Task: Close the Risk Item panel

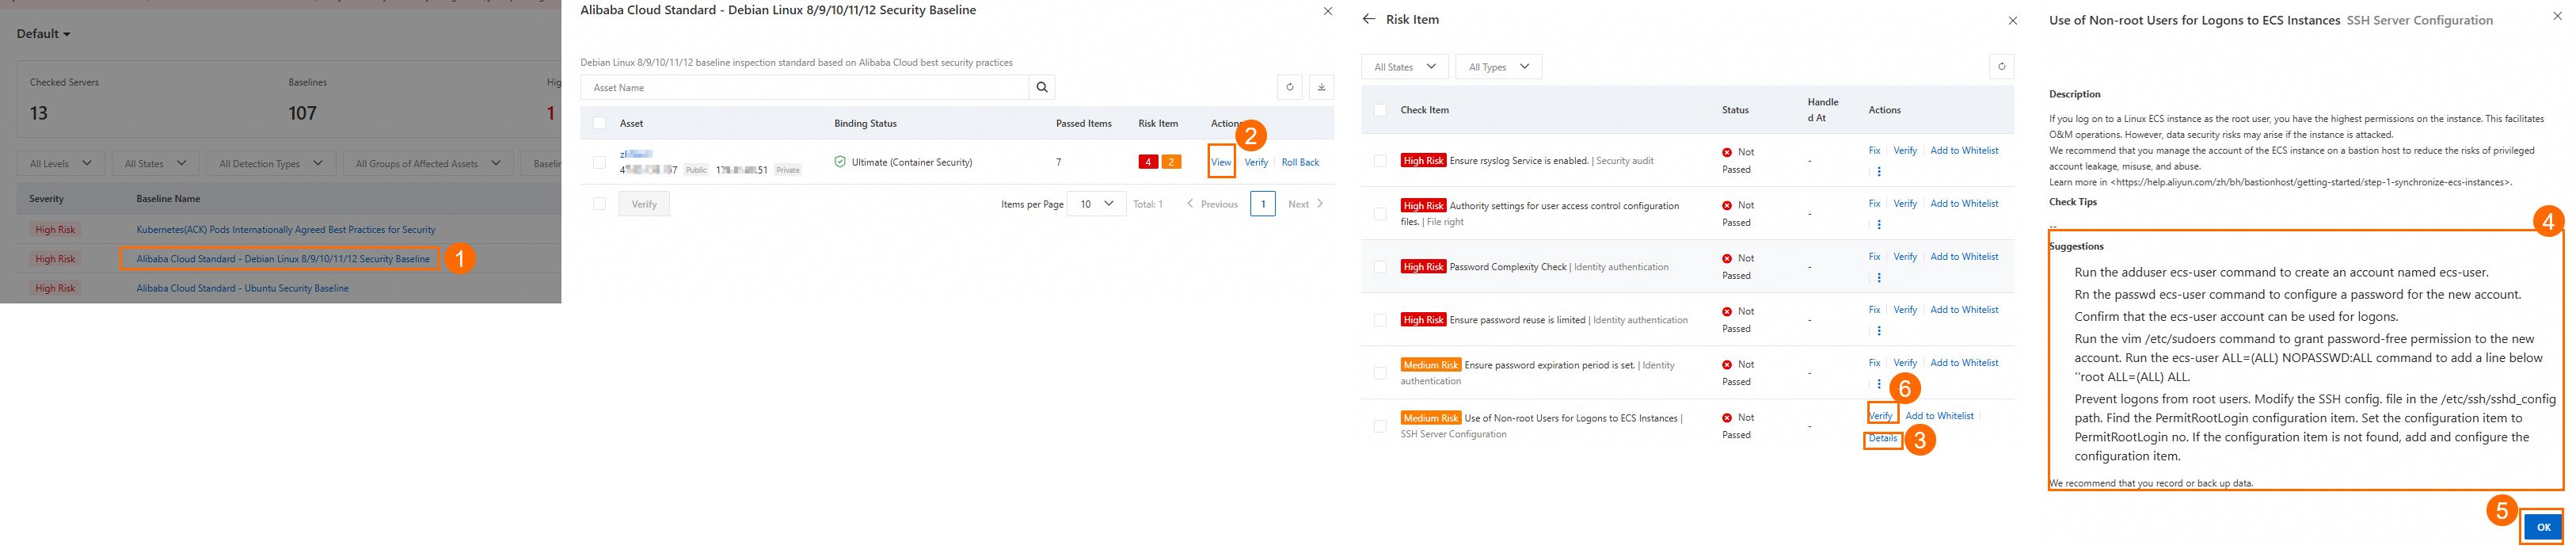Action: 2013,21
